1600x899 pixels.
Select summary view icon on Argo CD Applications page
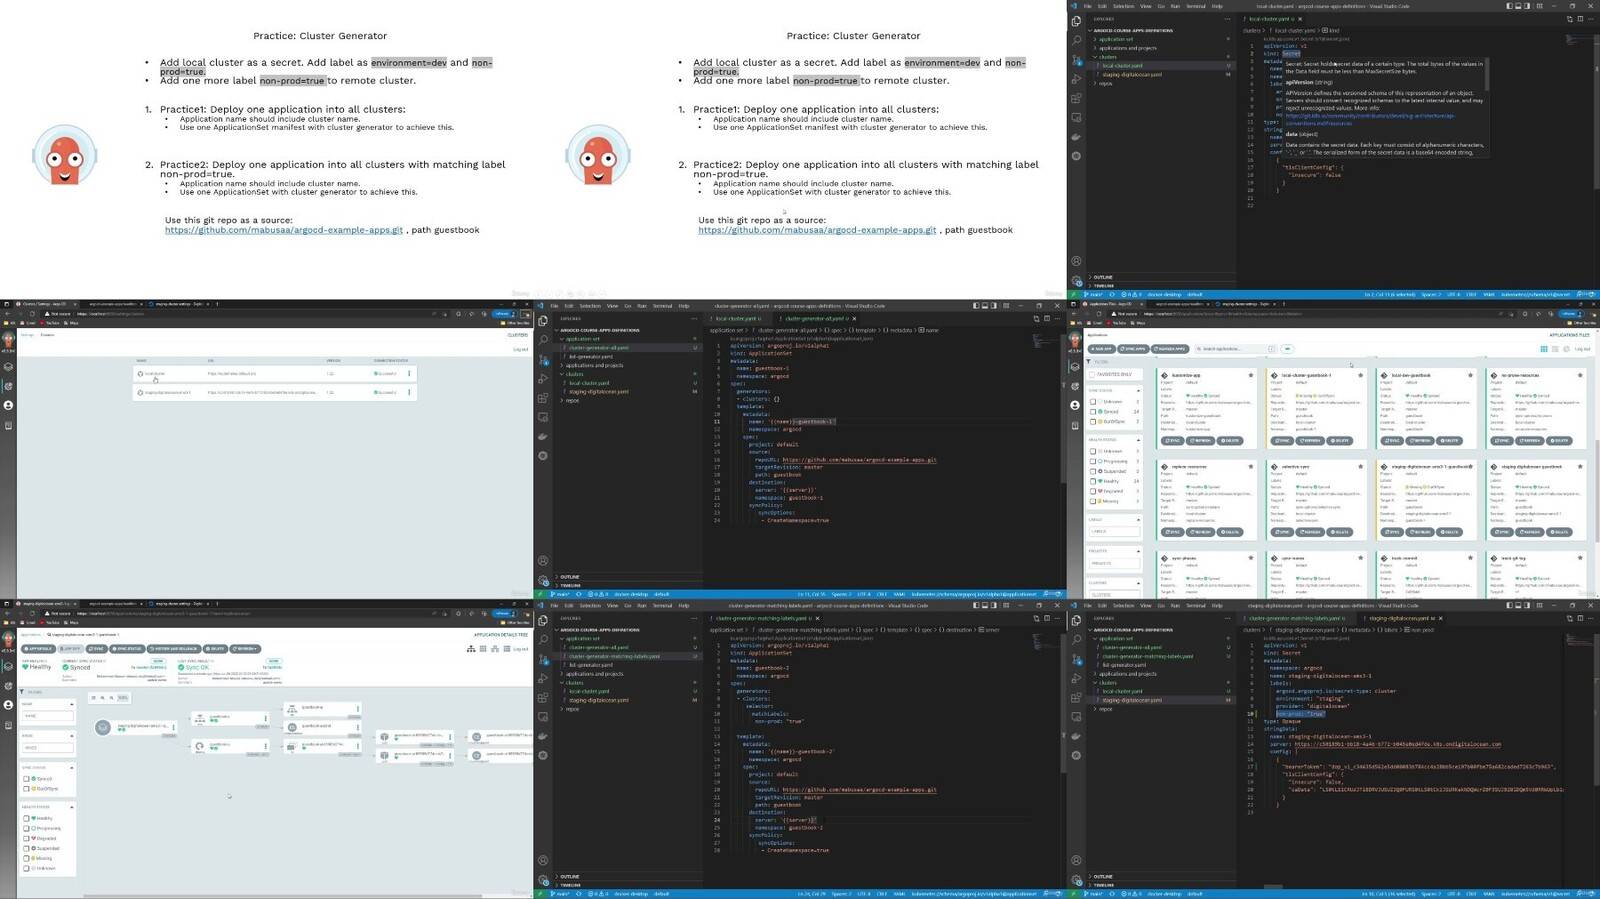pyautogui.click(x=1564, y=349)
